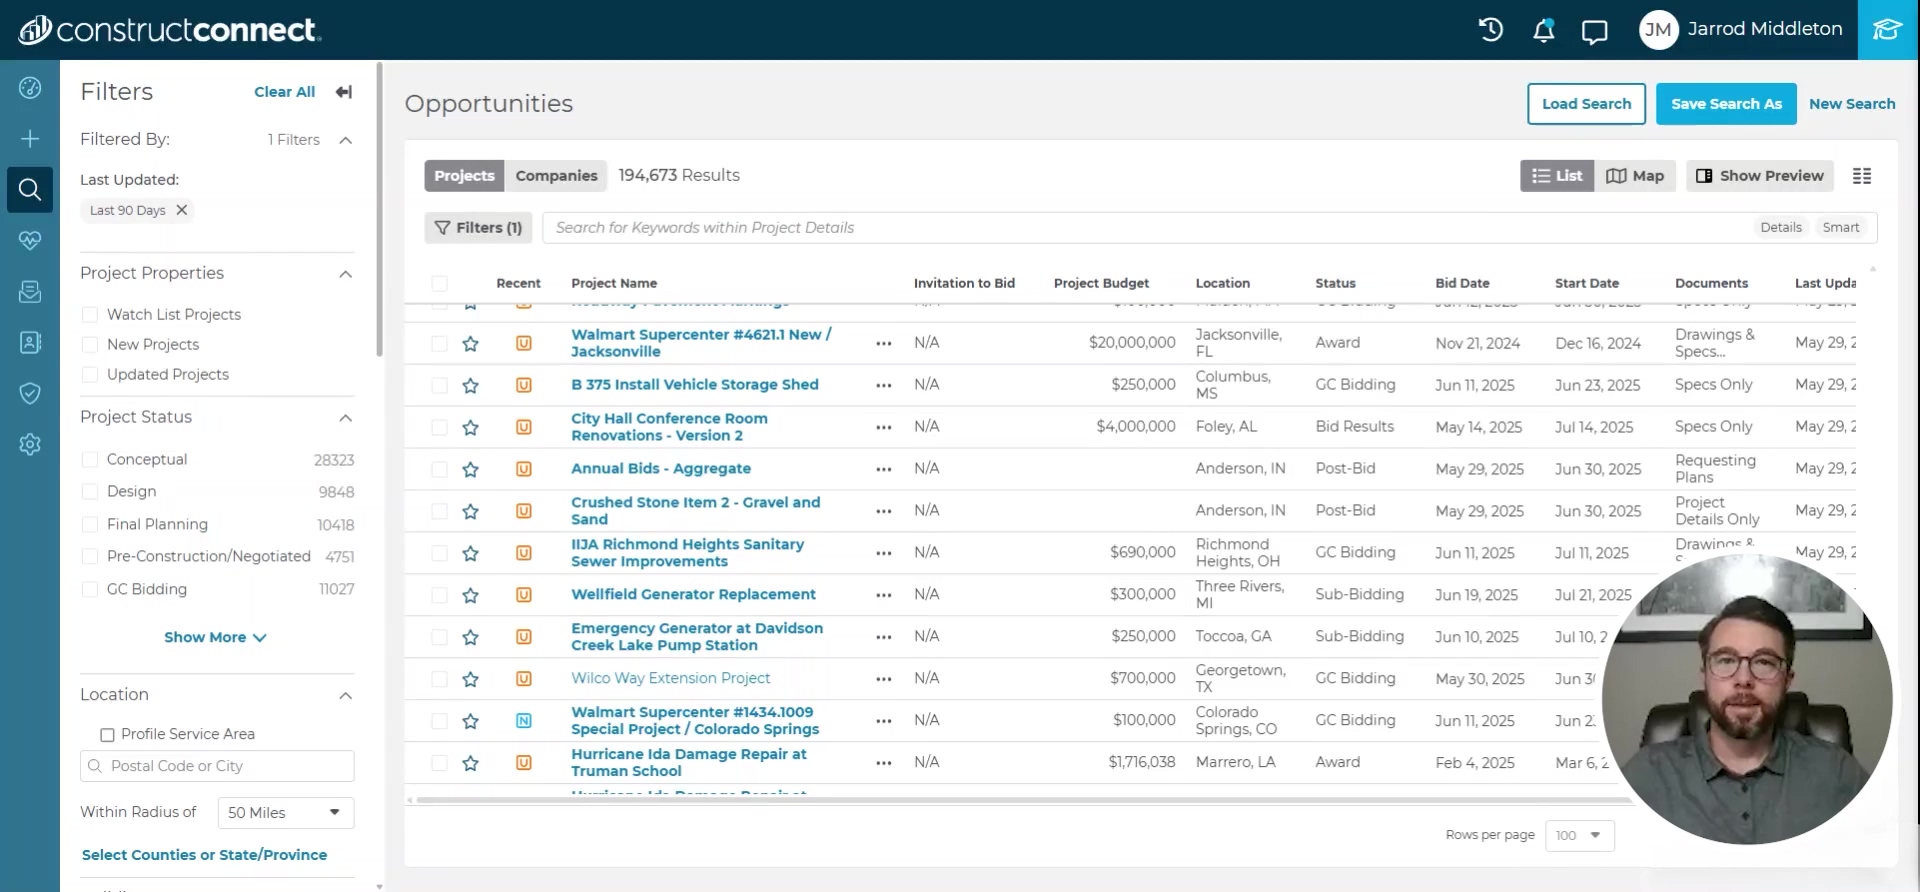Collapse the Filters panel arrow icon
The height and width of the screenshot is (892, 1920).
pyautogui.click(x=344, y=92)
